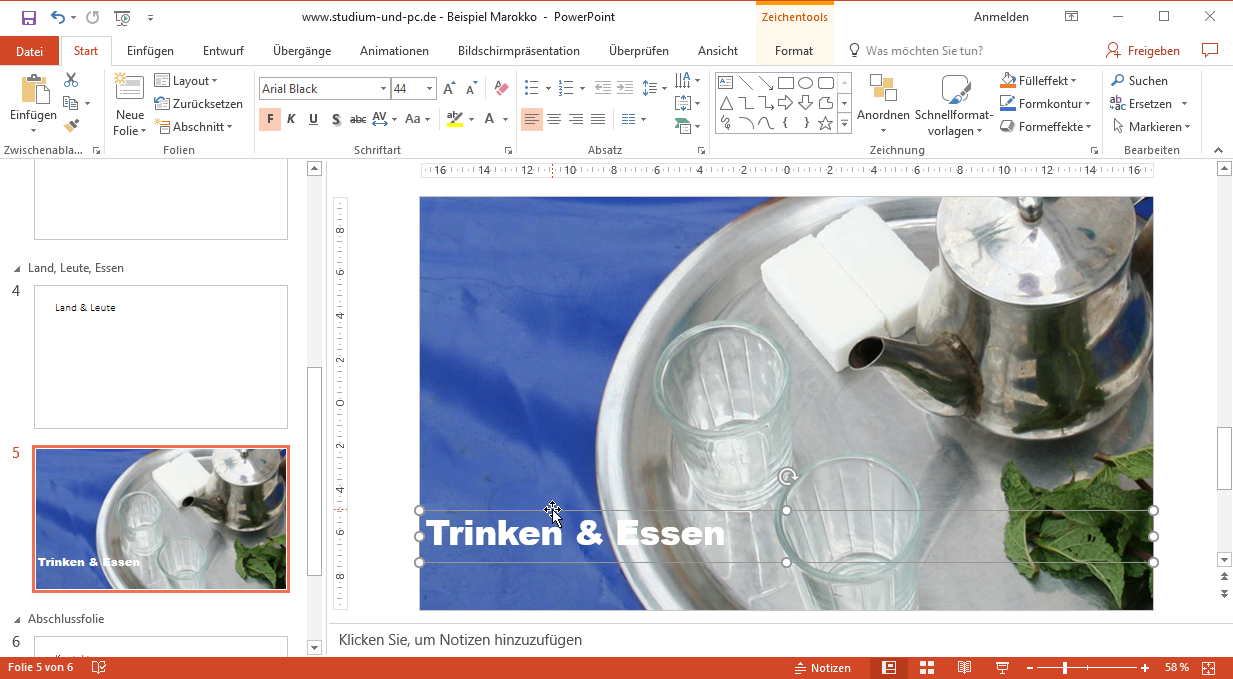The image size is (1233, 679).
Task: Fit slide to current window
Action: pos(1208,668)
